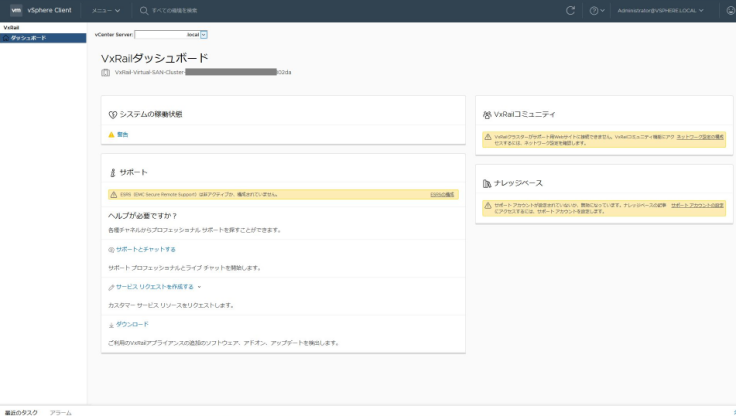Click the vSphere Client title text

click(49, 10)
